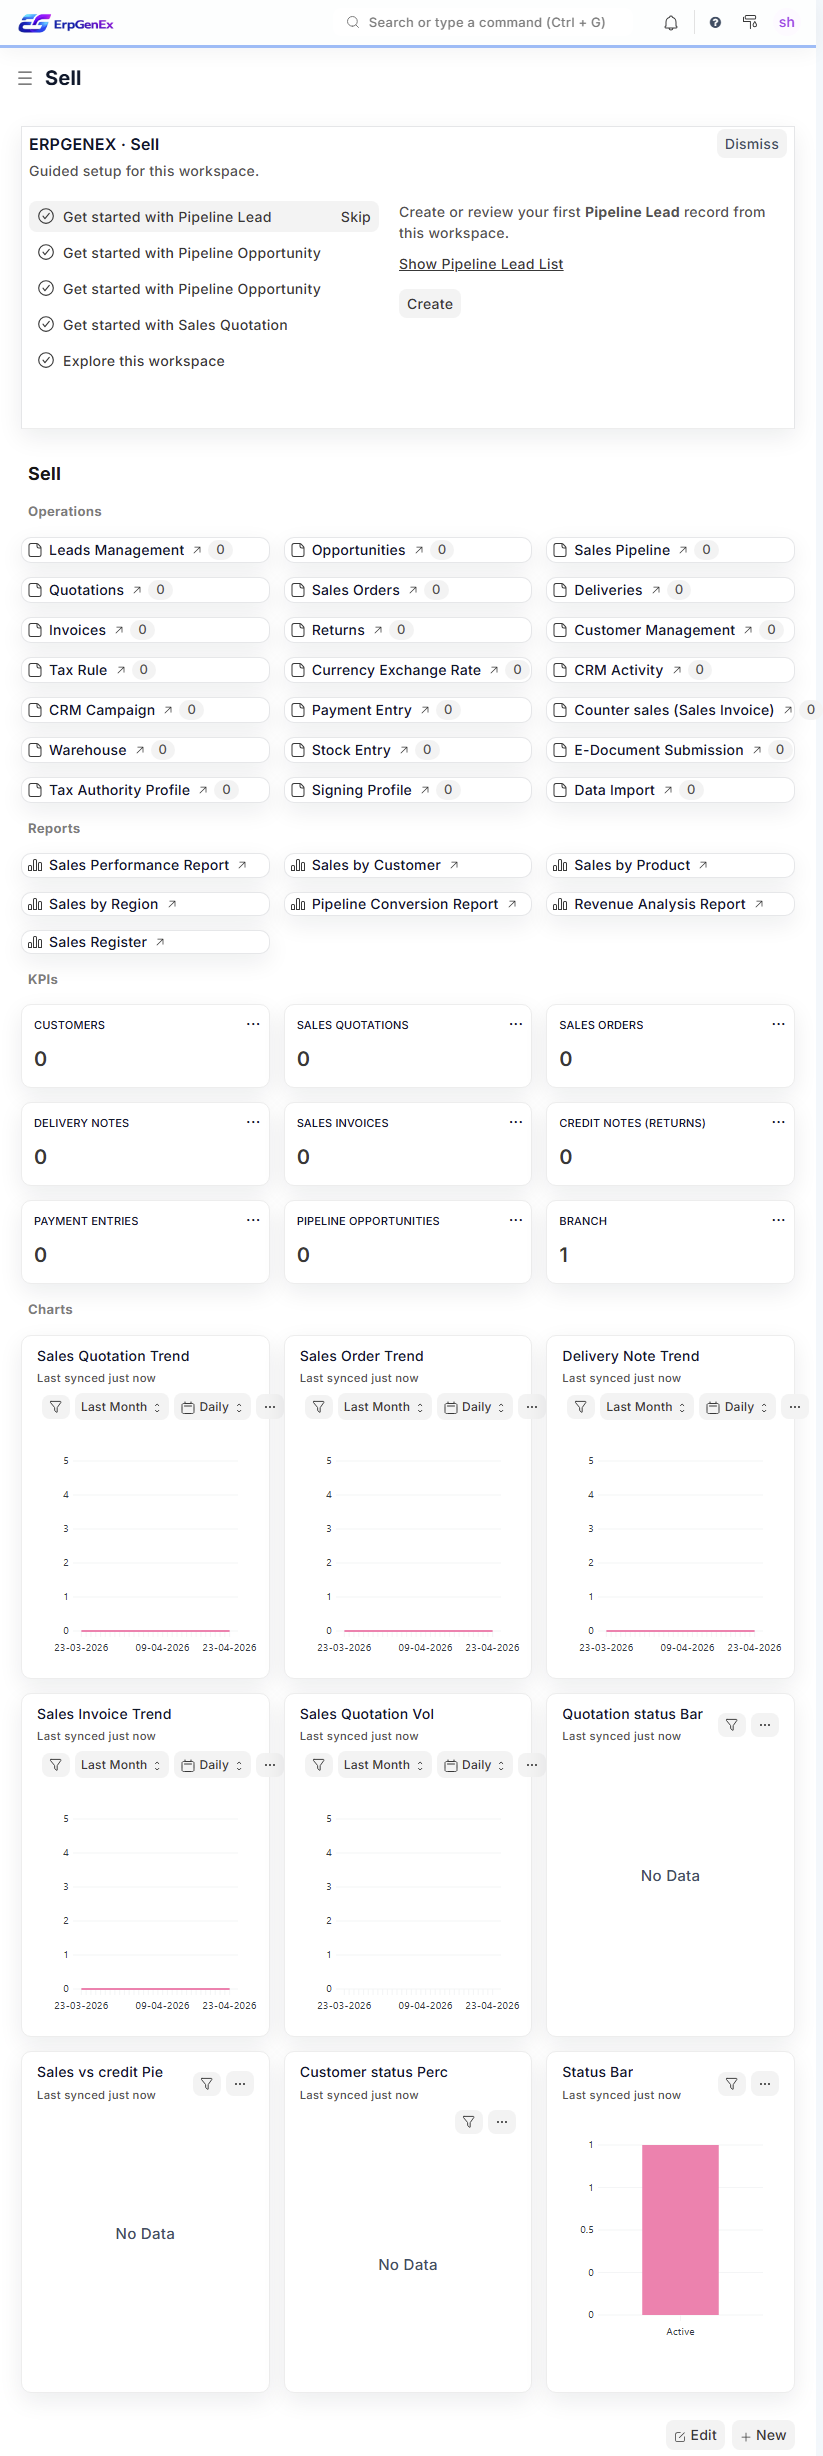
Task: Dismiss the guided setup panel
Action: (752, 144)
